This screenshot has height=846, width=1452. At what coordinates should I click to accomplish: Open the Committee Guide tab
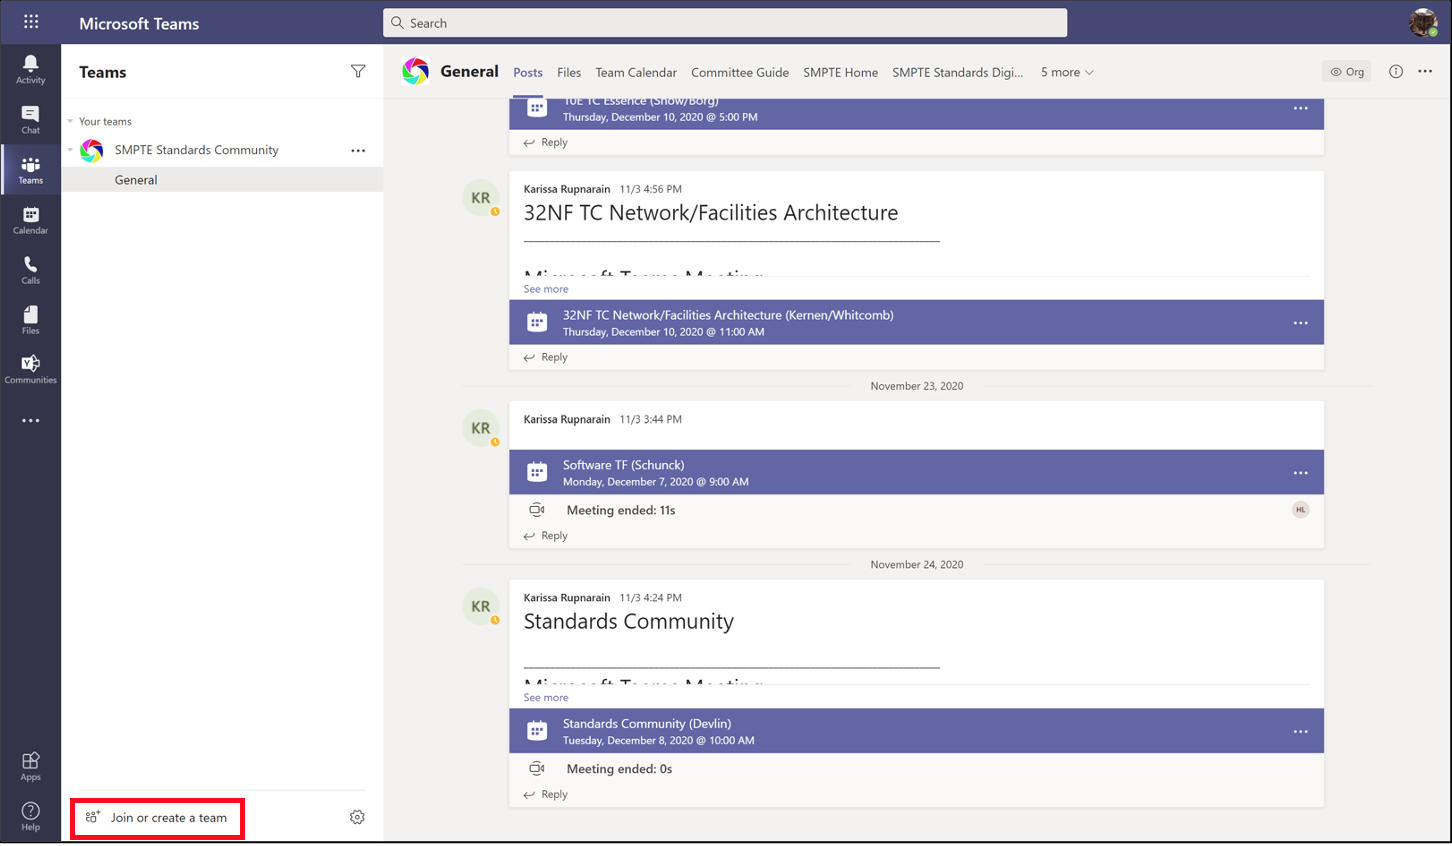point(739,72)
